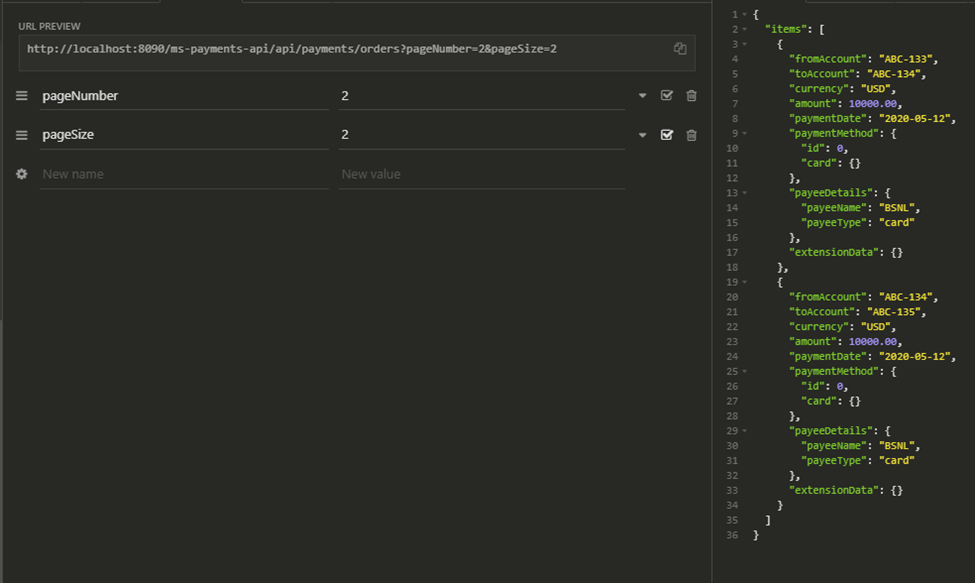This screenshot has height=583, width=975.
Task: Disable the pageNumber parameter checkbox
Action: tap(667, 96)
